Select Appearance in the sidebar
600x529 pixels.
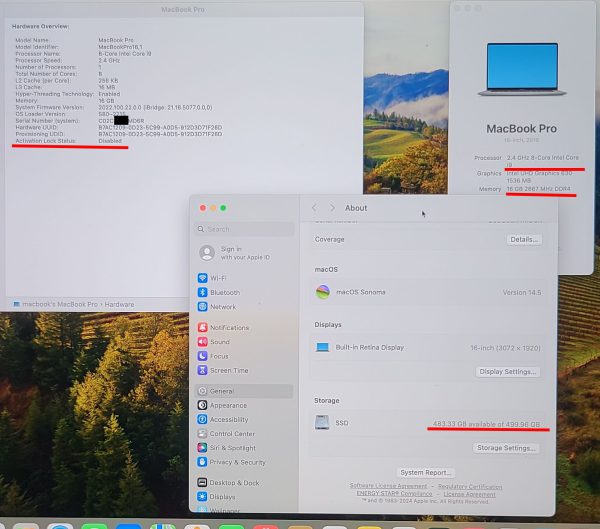click(228, 405)
